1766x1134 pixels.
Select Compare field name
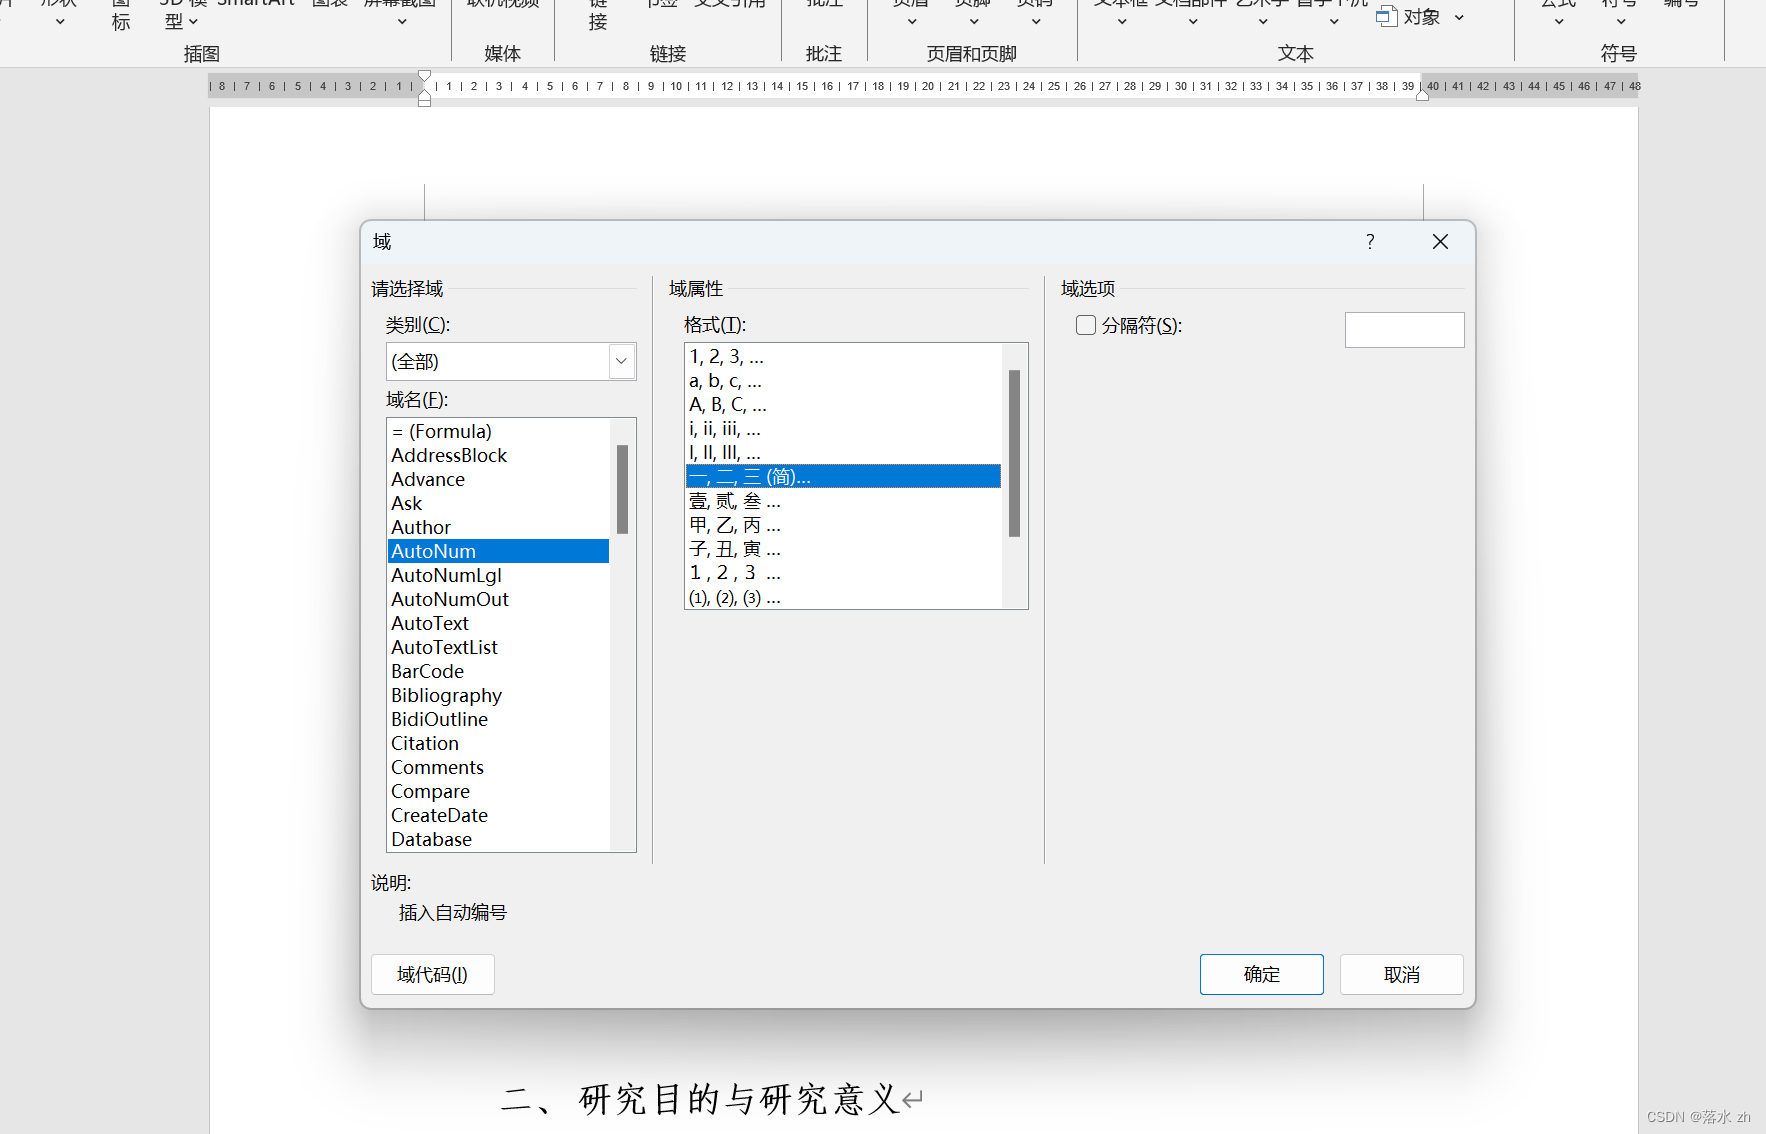[498, 791]
